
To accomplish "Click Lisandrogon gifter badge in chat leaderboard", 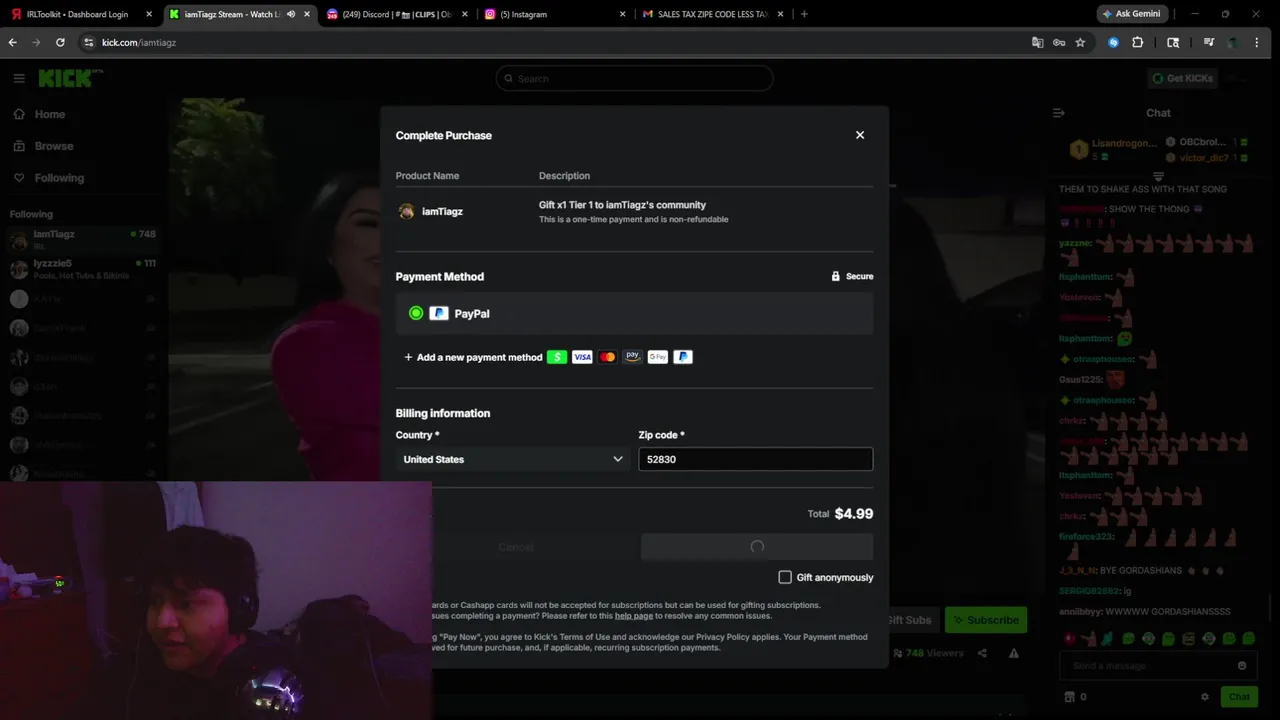I will coord(1078,150).
